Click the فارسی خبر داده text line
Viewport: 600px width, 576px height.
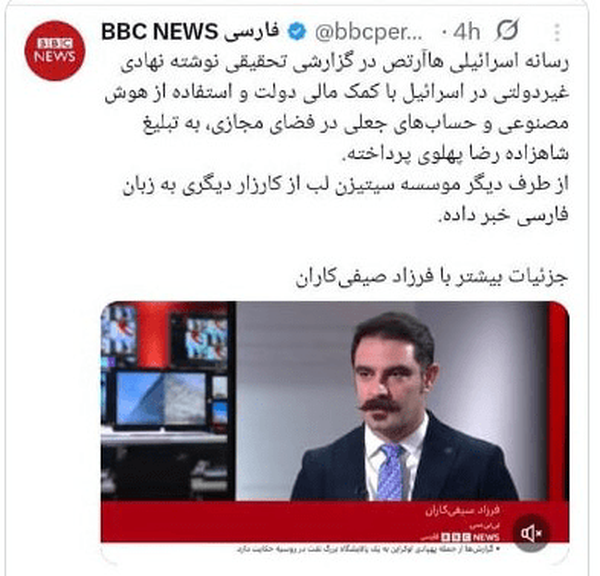[504, 215]
